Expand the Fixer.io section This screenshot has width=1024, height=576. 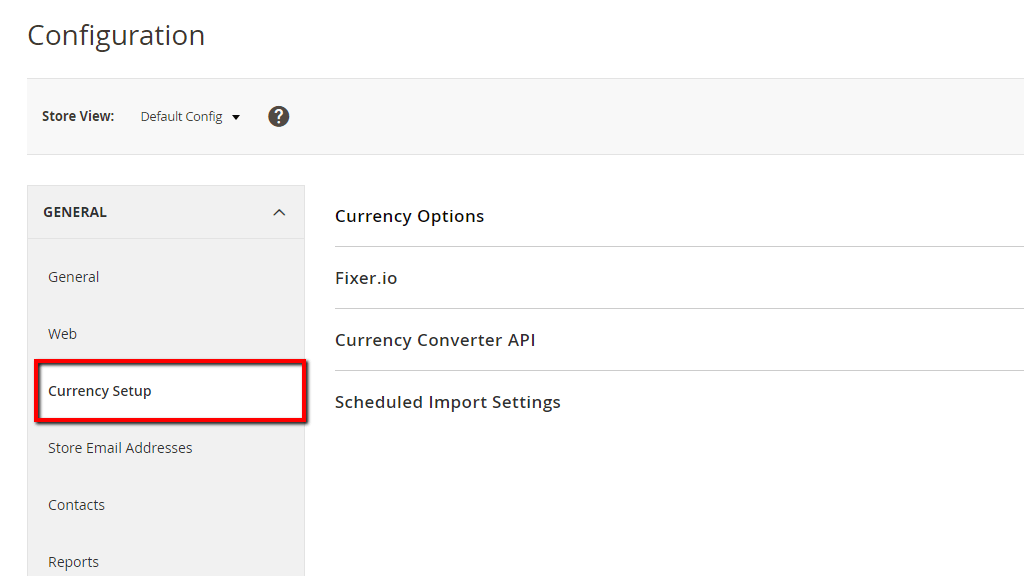[366, 278]
